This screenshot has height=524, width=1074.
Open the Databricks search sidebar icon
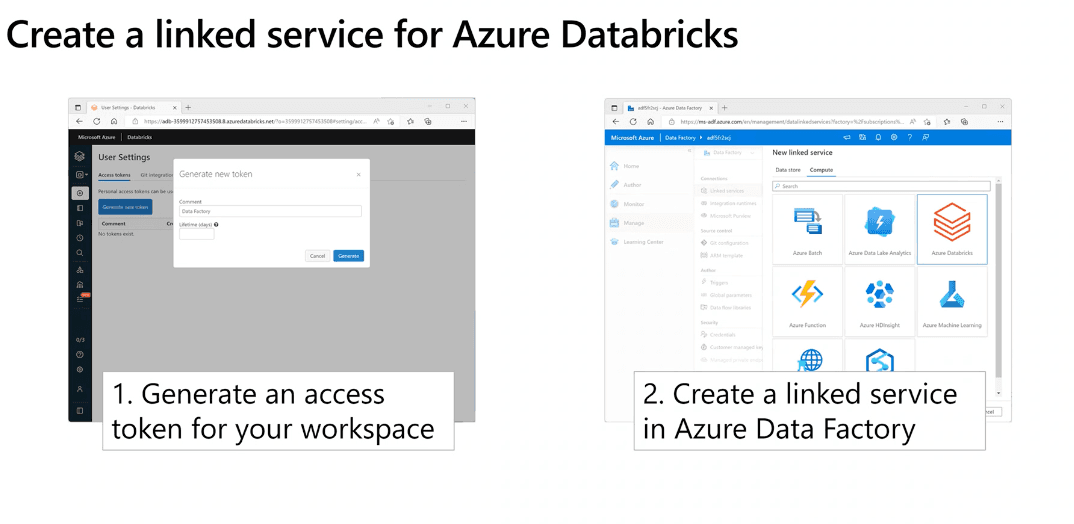tap(80, 253)
